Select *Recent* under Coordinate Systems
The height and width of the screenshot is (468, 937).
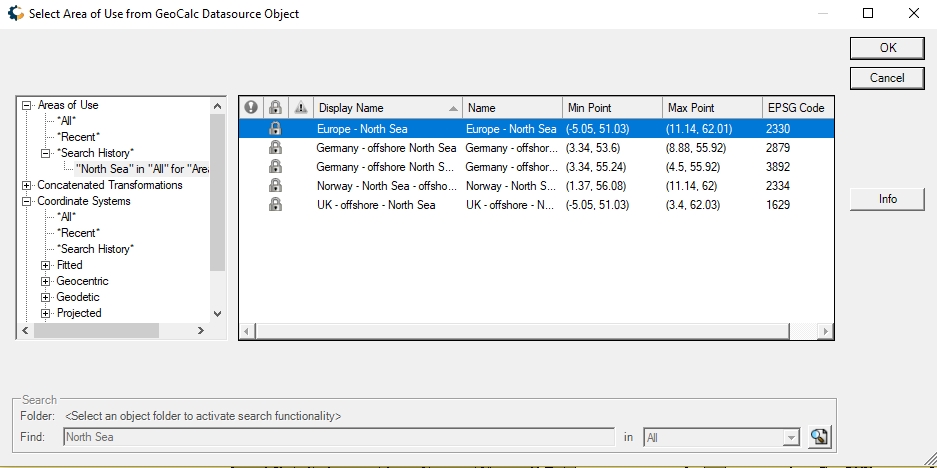pyautogui.click(x=78, y=233)
